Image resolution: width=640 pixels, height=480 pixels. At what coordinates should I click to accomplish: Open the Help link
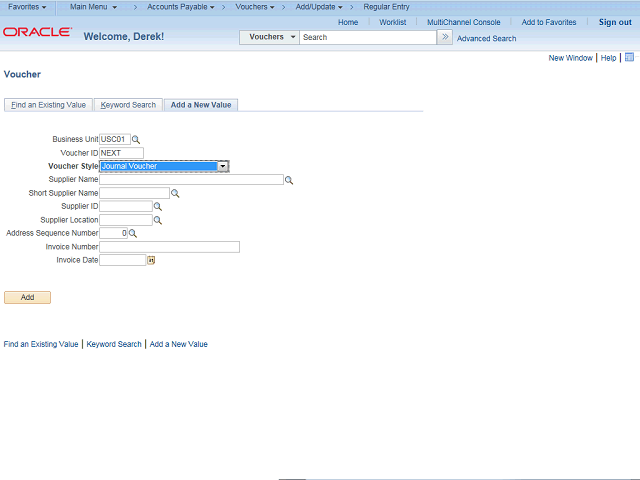pyautogui.click(x=608, y=58)
